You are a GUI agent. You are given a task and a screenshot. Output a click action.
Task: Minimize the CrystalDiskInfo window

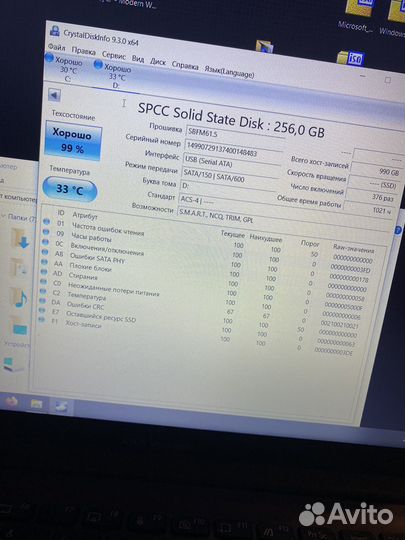click(363, 75)
